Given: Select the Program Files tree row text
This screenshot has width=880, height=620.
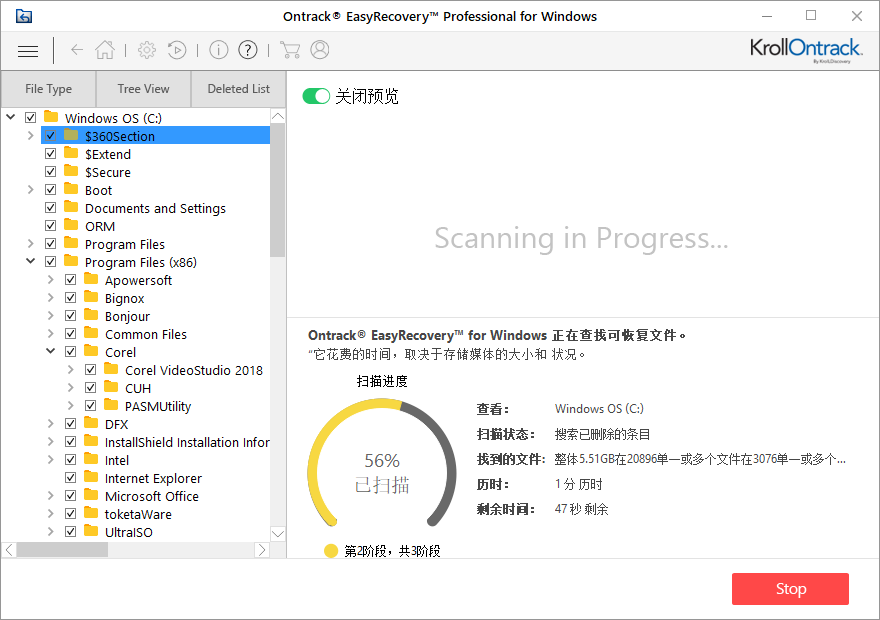Looking at the screenshot, I should (x=125, y=244).
